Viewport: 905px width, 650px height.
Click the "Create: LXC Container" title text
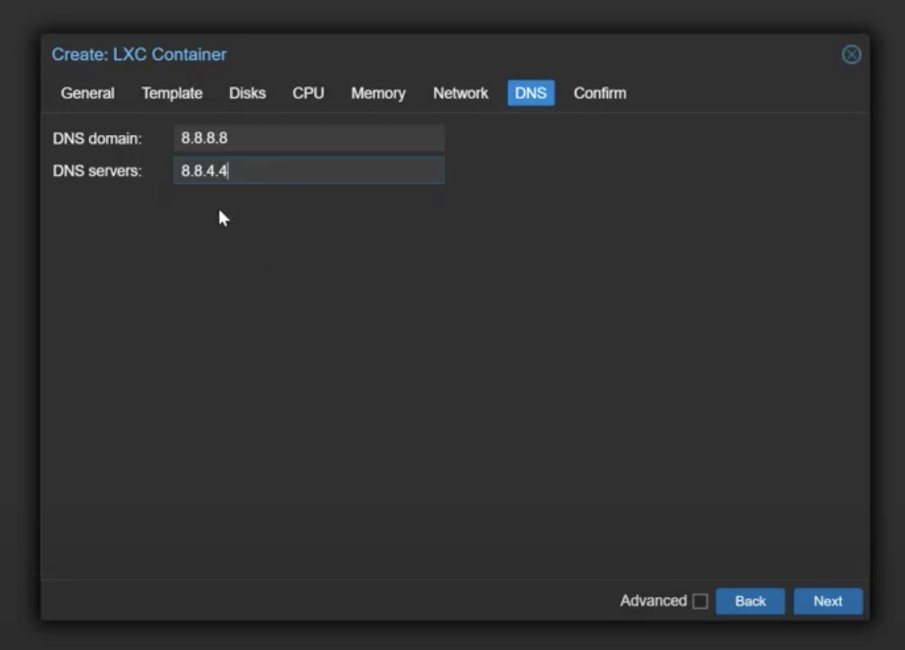point(139,55)
